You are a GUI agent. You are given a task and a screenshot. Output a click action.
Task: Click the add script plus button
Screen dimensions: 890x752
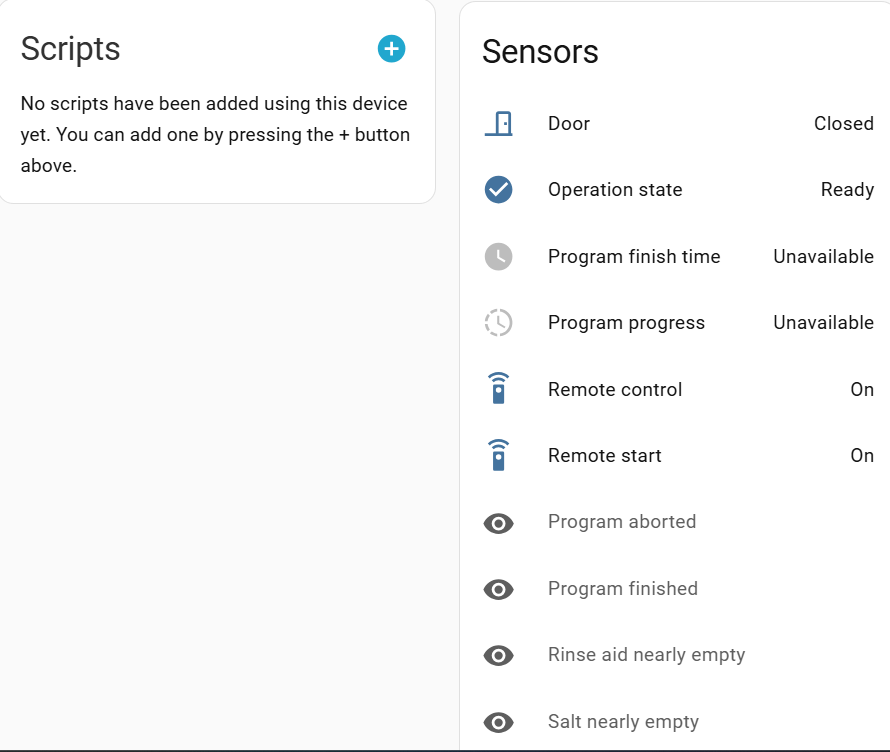(x=391, y=48)
